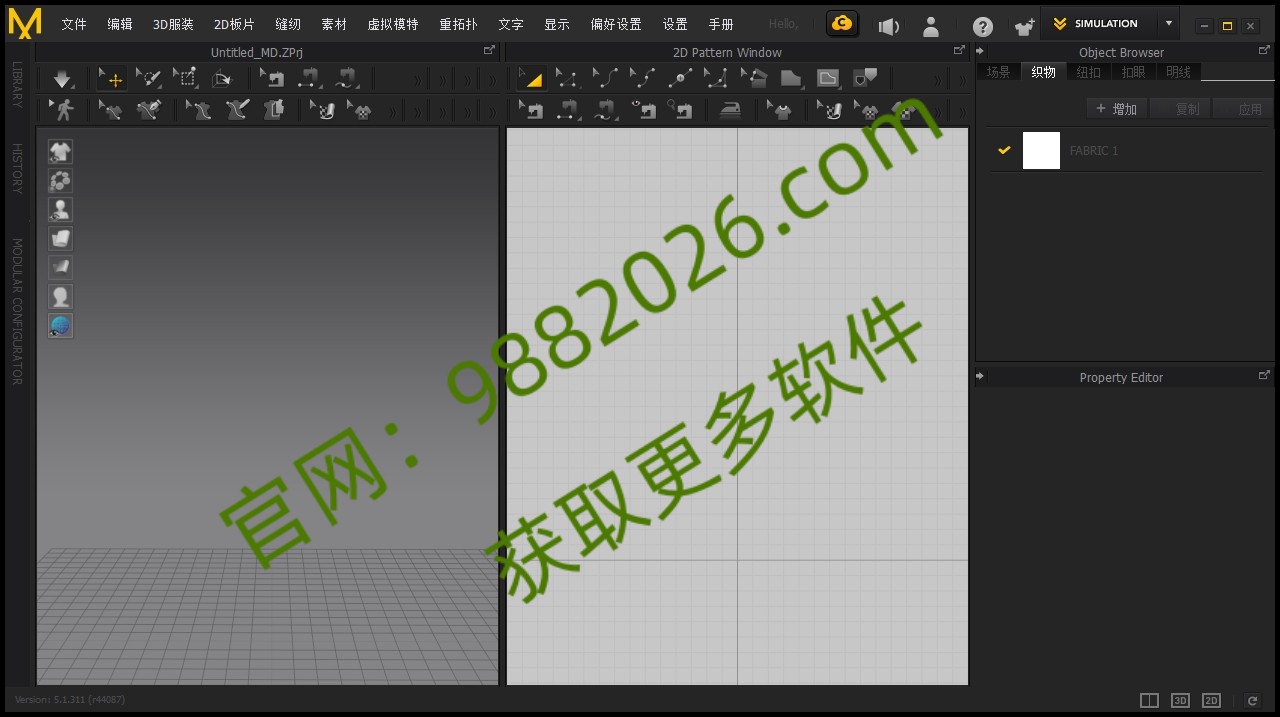Viewport: 1280px width, 717px height.
Task: Toggle the head silhouette display icon in the 3D viewport
Action: pos(60,296)
